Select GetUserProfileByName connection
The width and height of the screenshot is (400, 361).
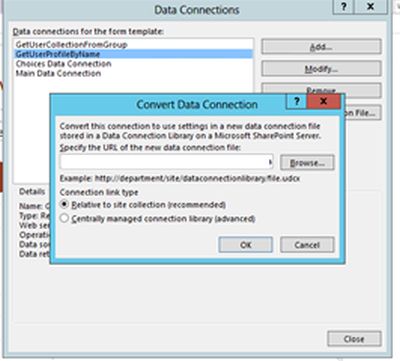click(x=133, y=54)
